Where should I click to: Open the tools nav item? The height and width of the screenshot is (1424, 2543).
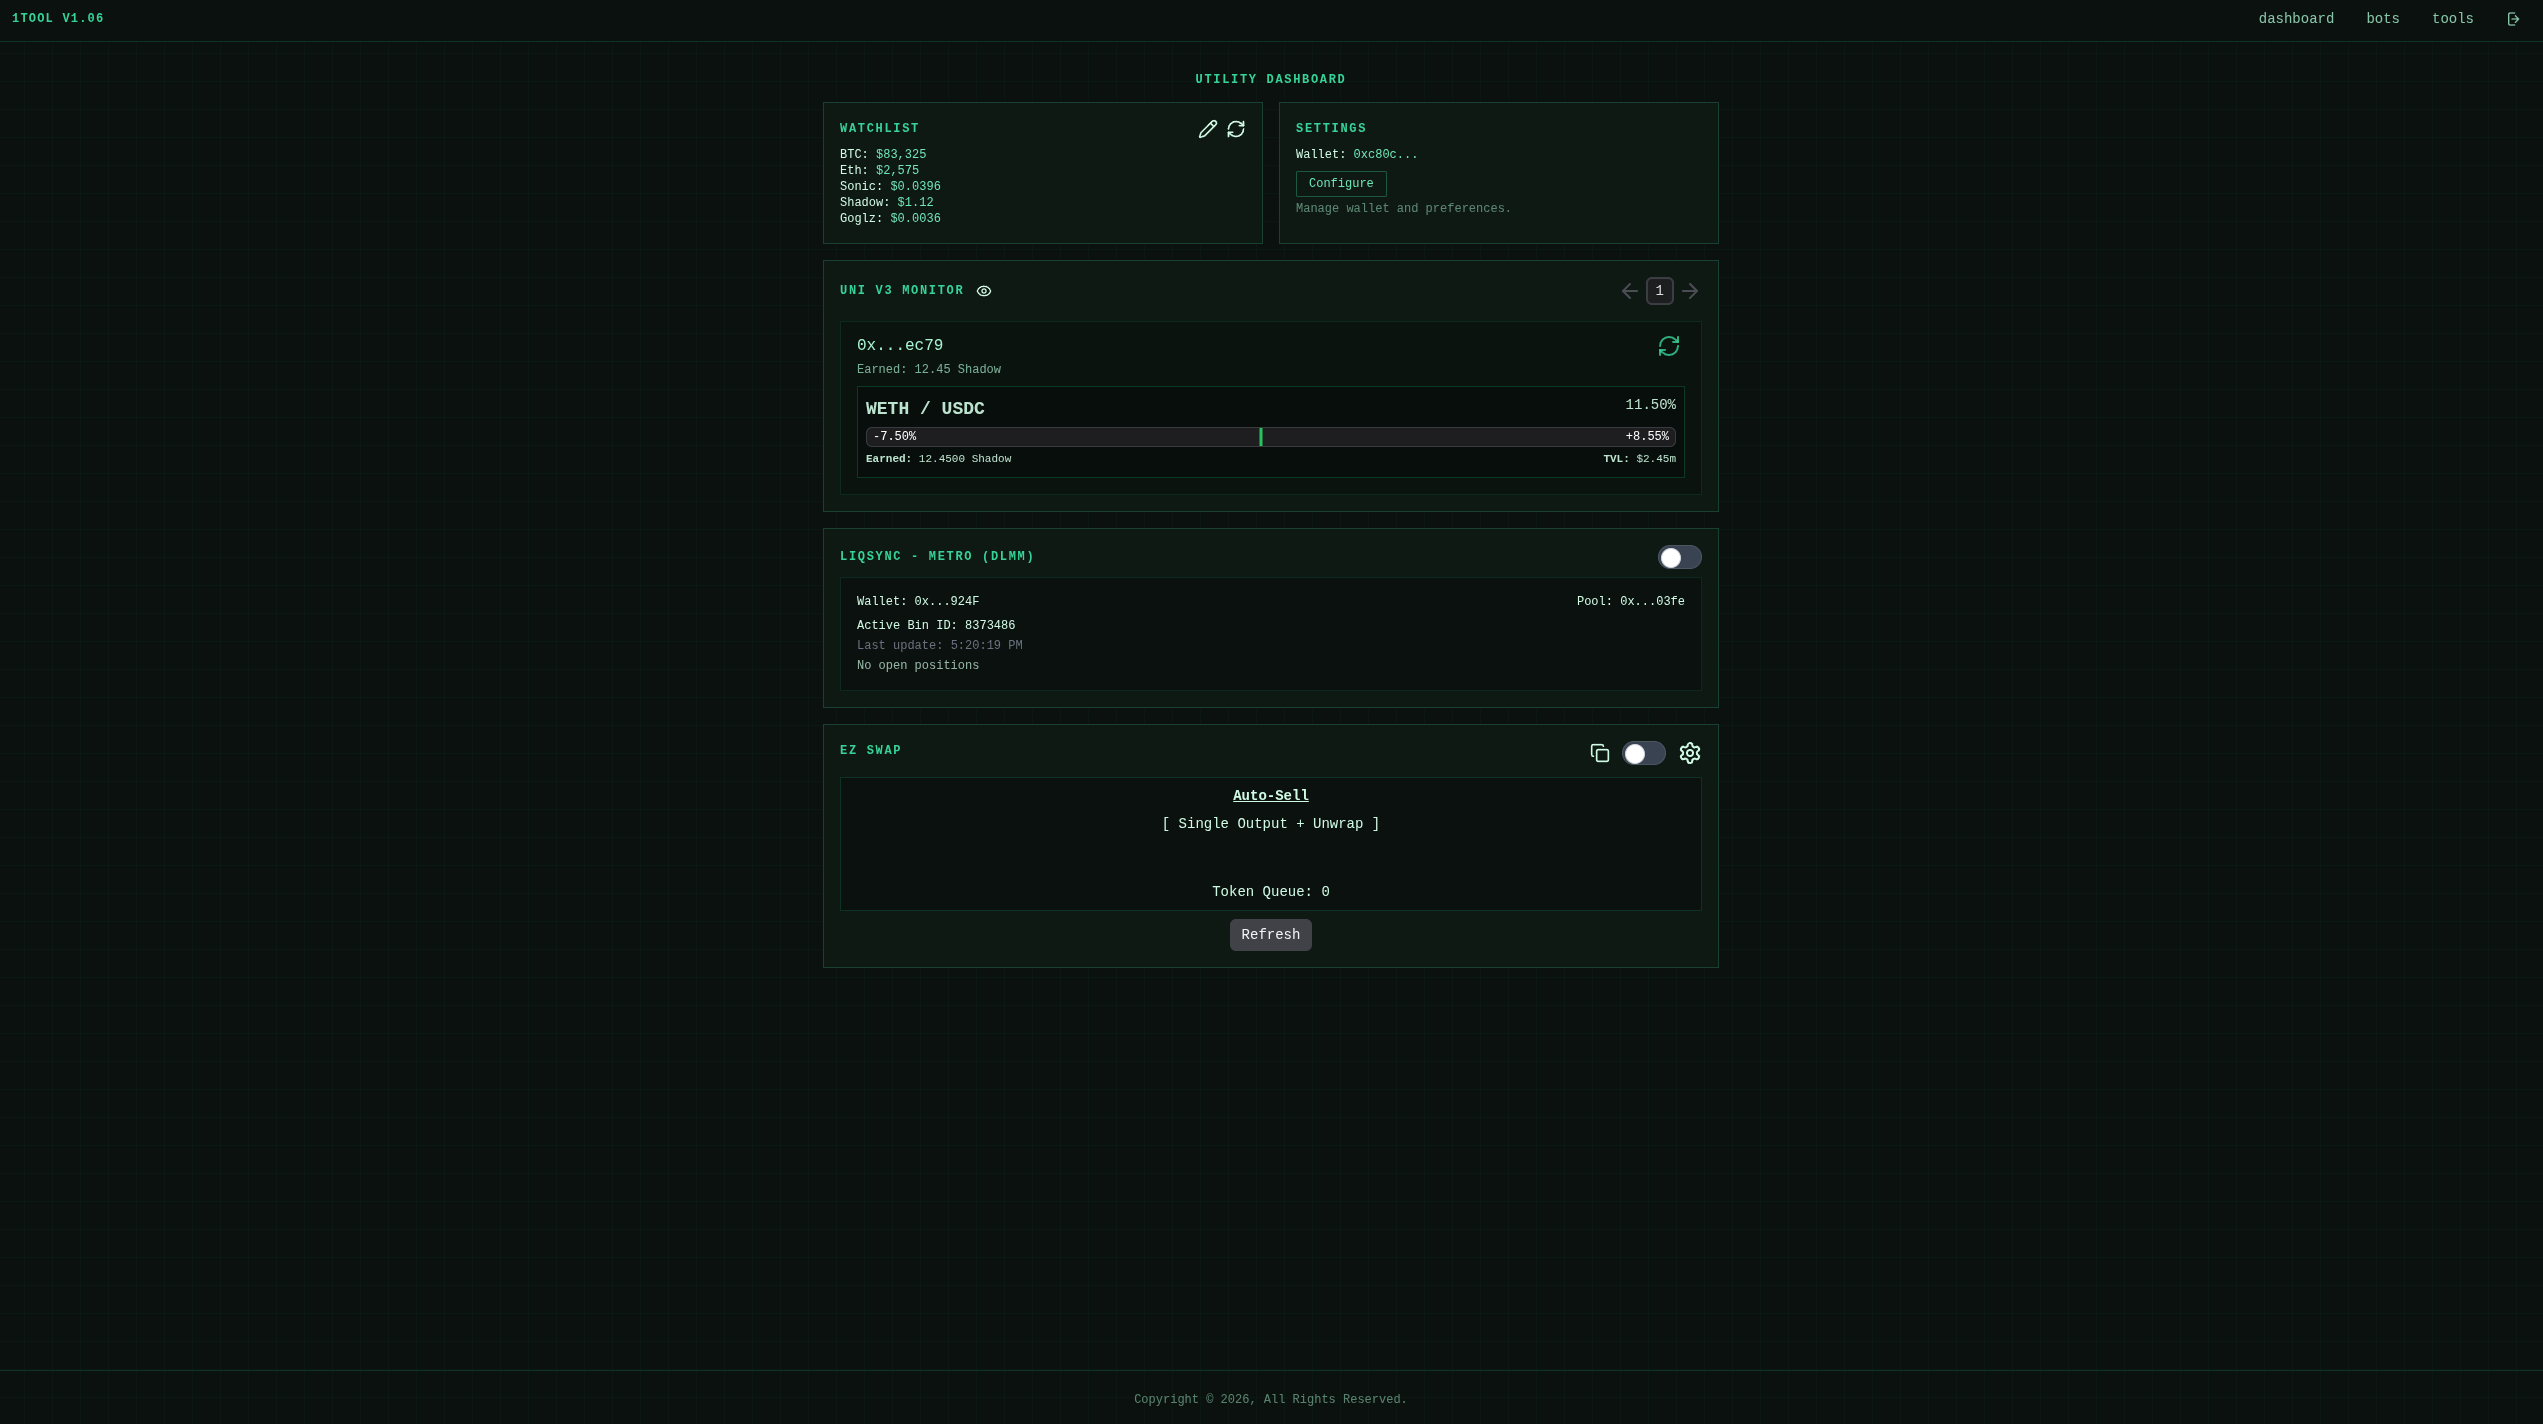tap(2453, 19)
